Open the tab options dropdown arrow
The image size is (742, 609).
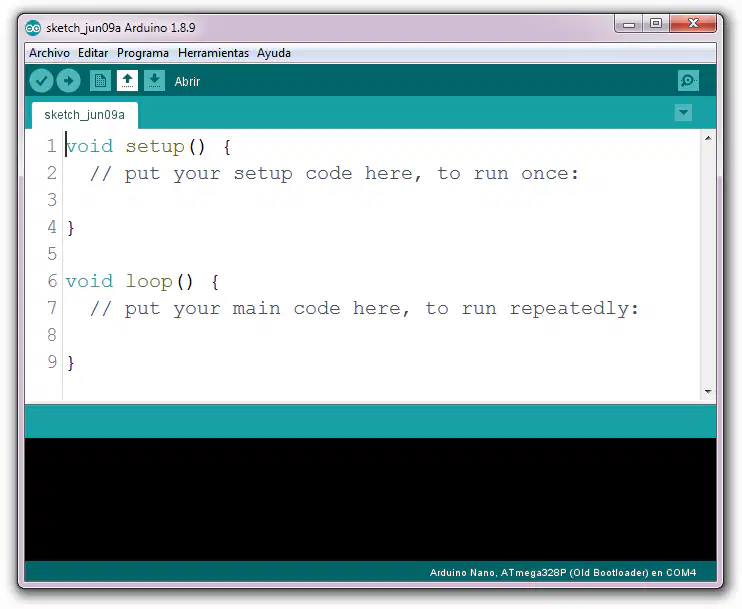coord(683,113)
